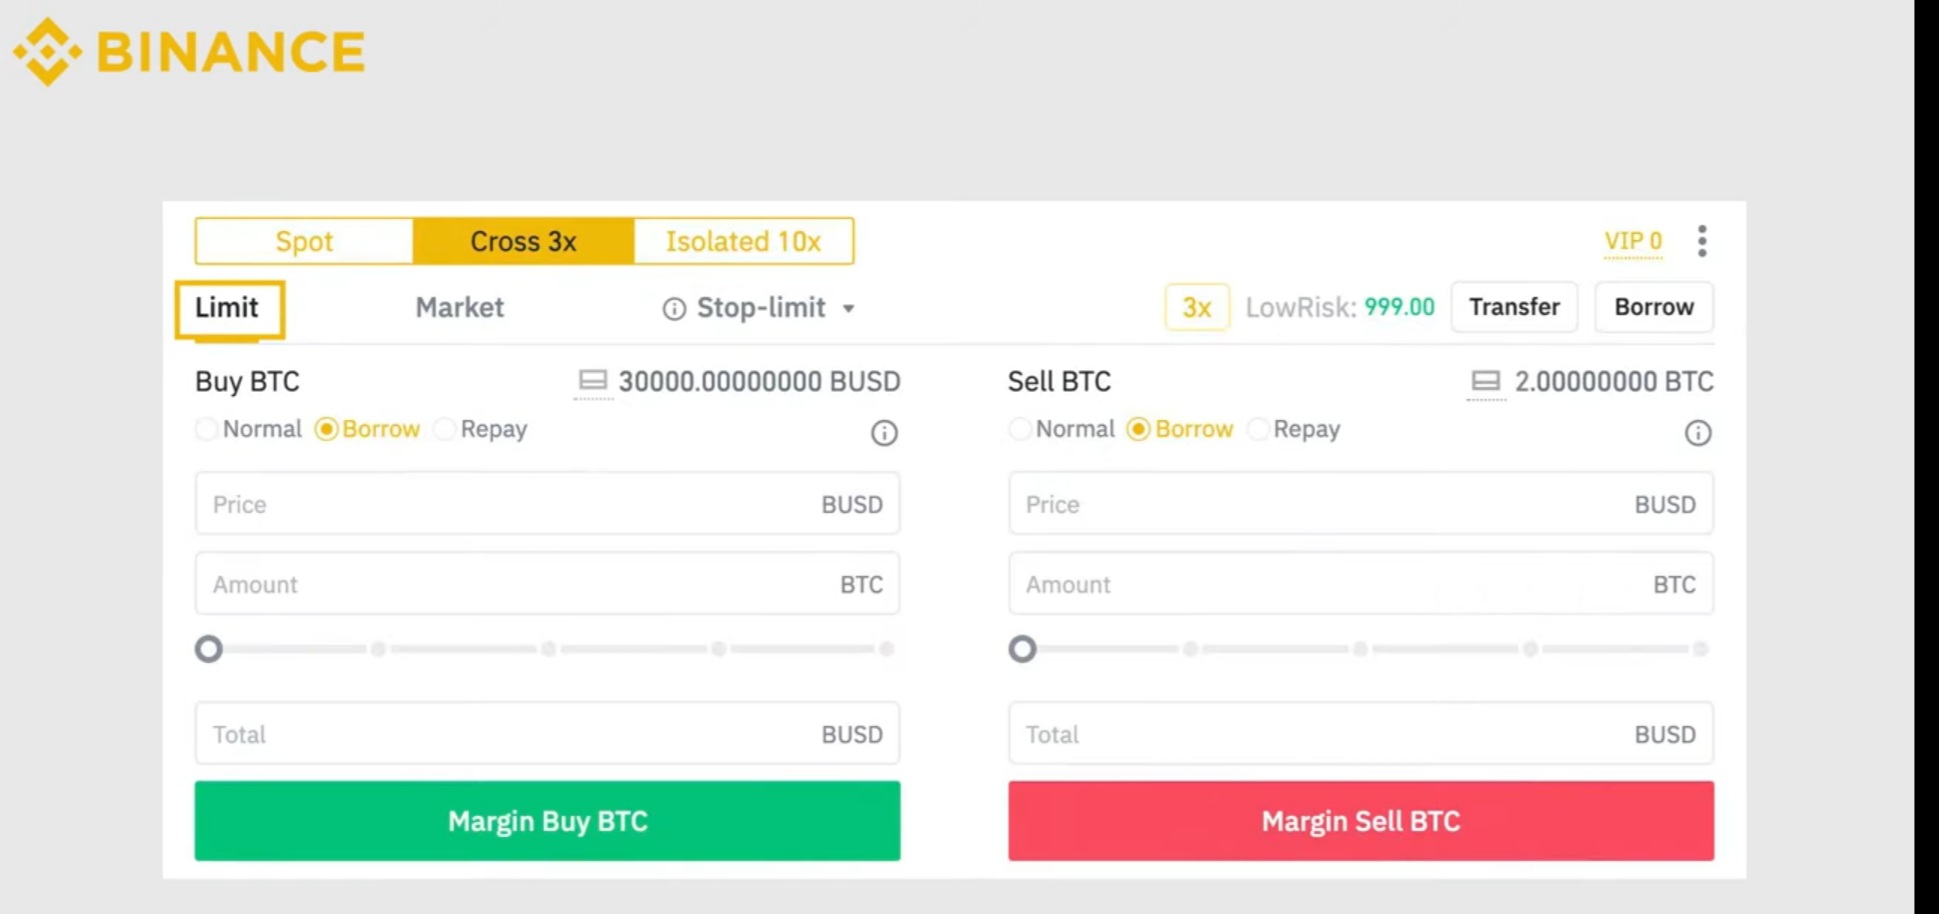Focus the Buy BTC Total field
The width and height of the screenshot is (1939, 914).
(x=547, y=734)
